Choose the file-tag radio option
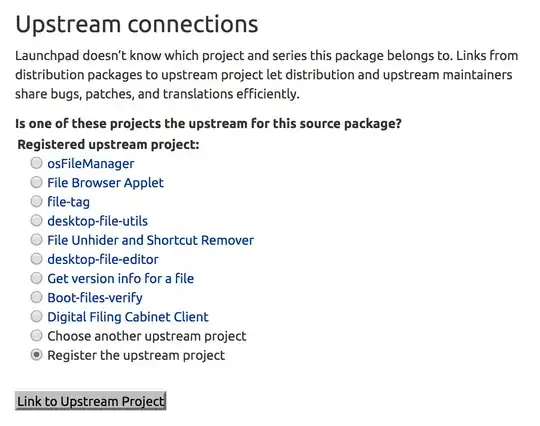 (x=36, y=201)
